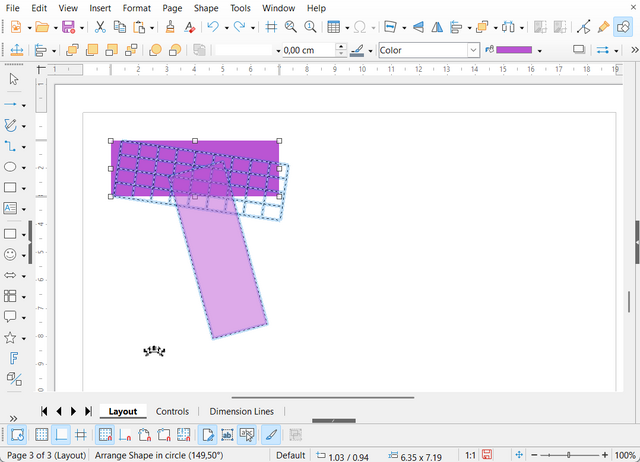Switch to the Dimension Lines layer tab
Image resolution: width=640 pixels, height=462 pixels.
pyautogui.click(x=241, y=411)
